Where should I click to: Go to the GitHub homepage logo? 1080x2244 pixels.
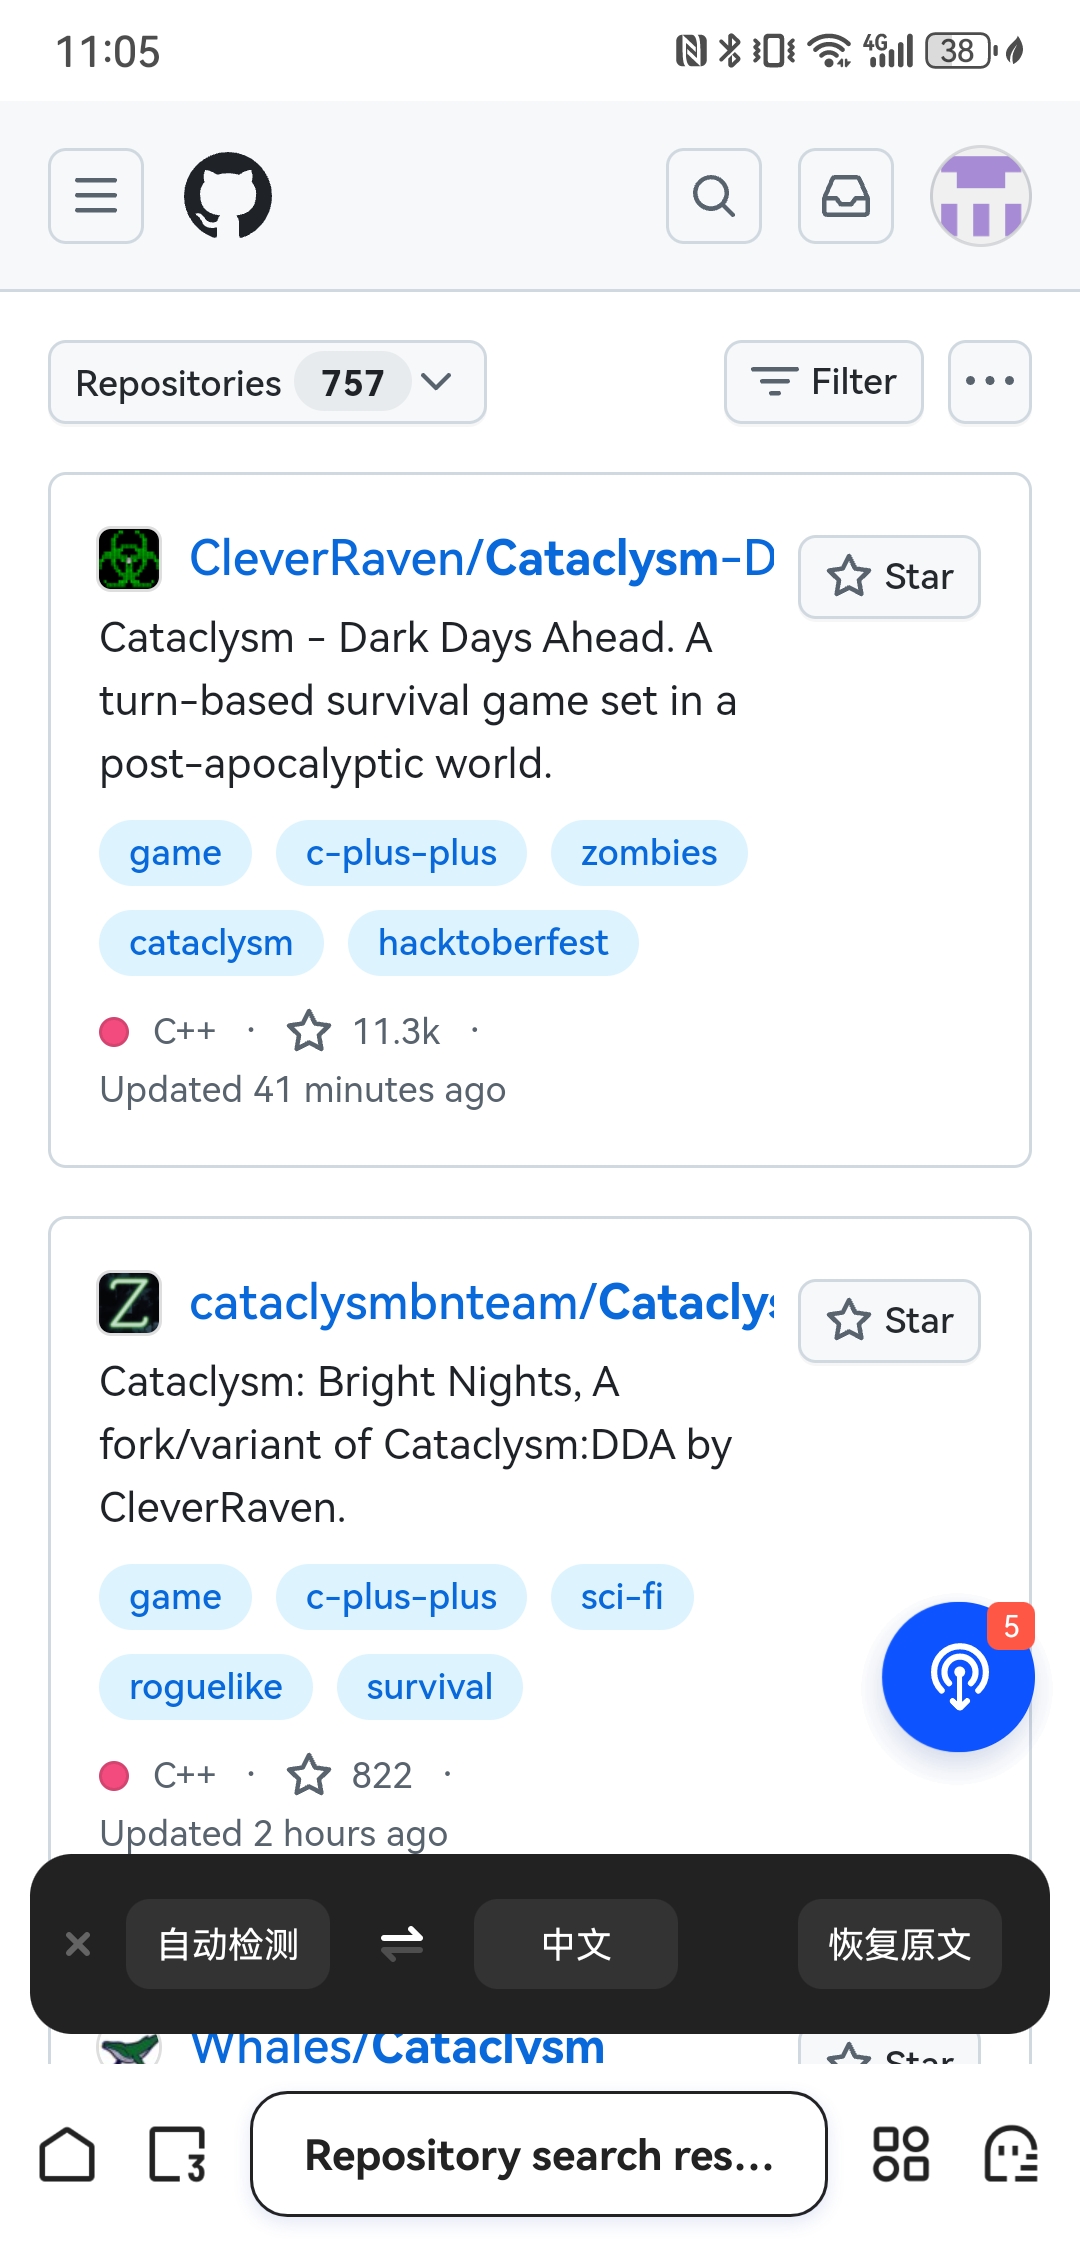pyautogui.click(x=228, y=196)
